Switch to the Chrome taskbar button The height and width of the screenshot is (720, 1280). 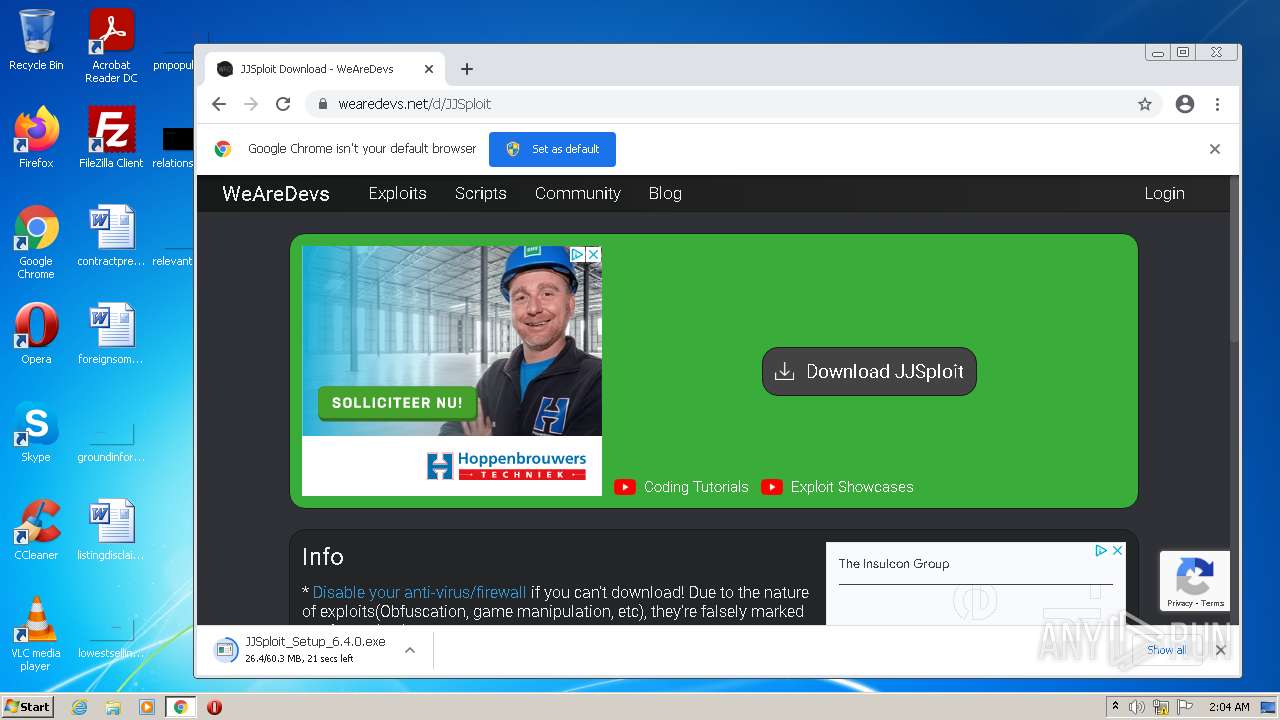pyautogui.click(x=181, y=707)
